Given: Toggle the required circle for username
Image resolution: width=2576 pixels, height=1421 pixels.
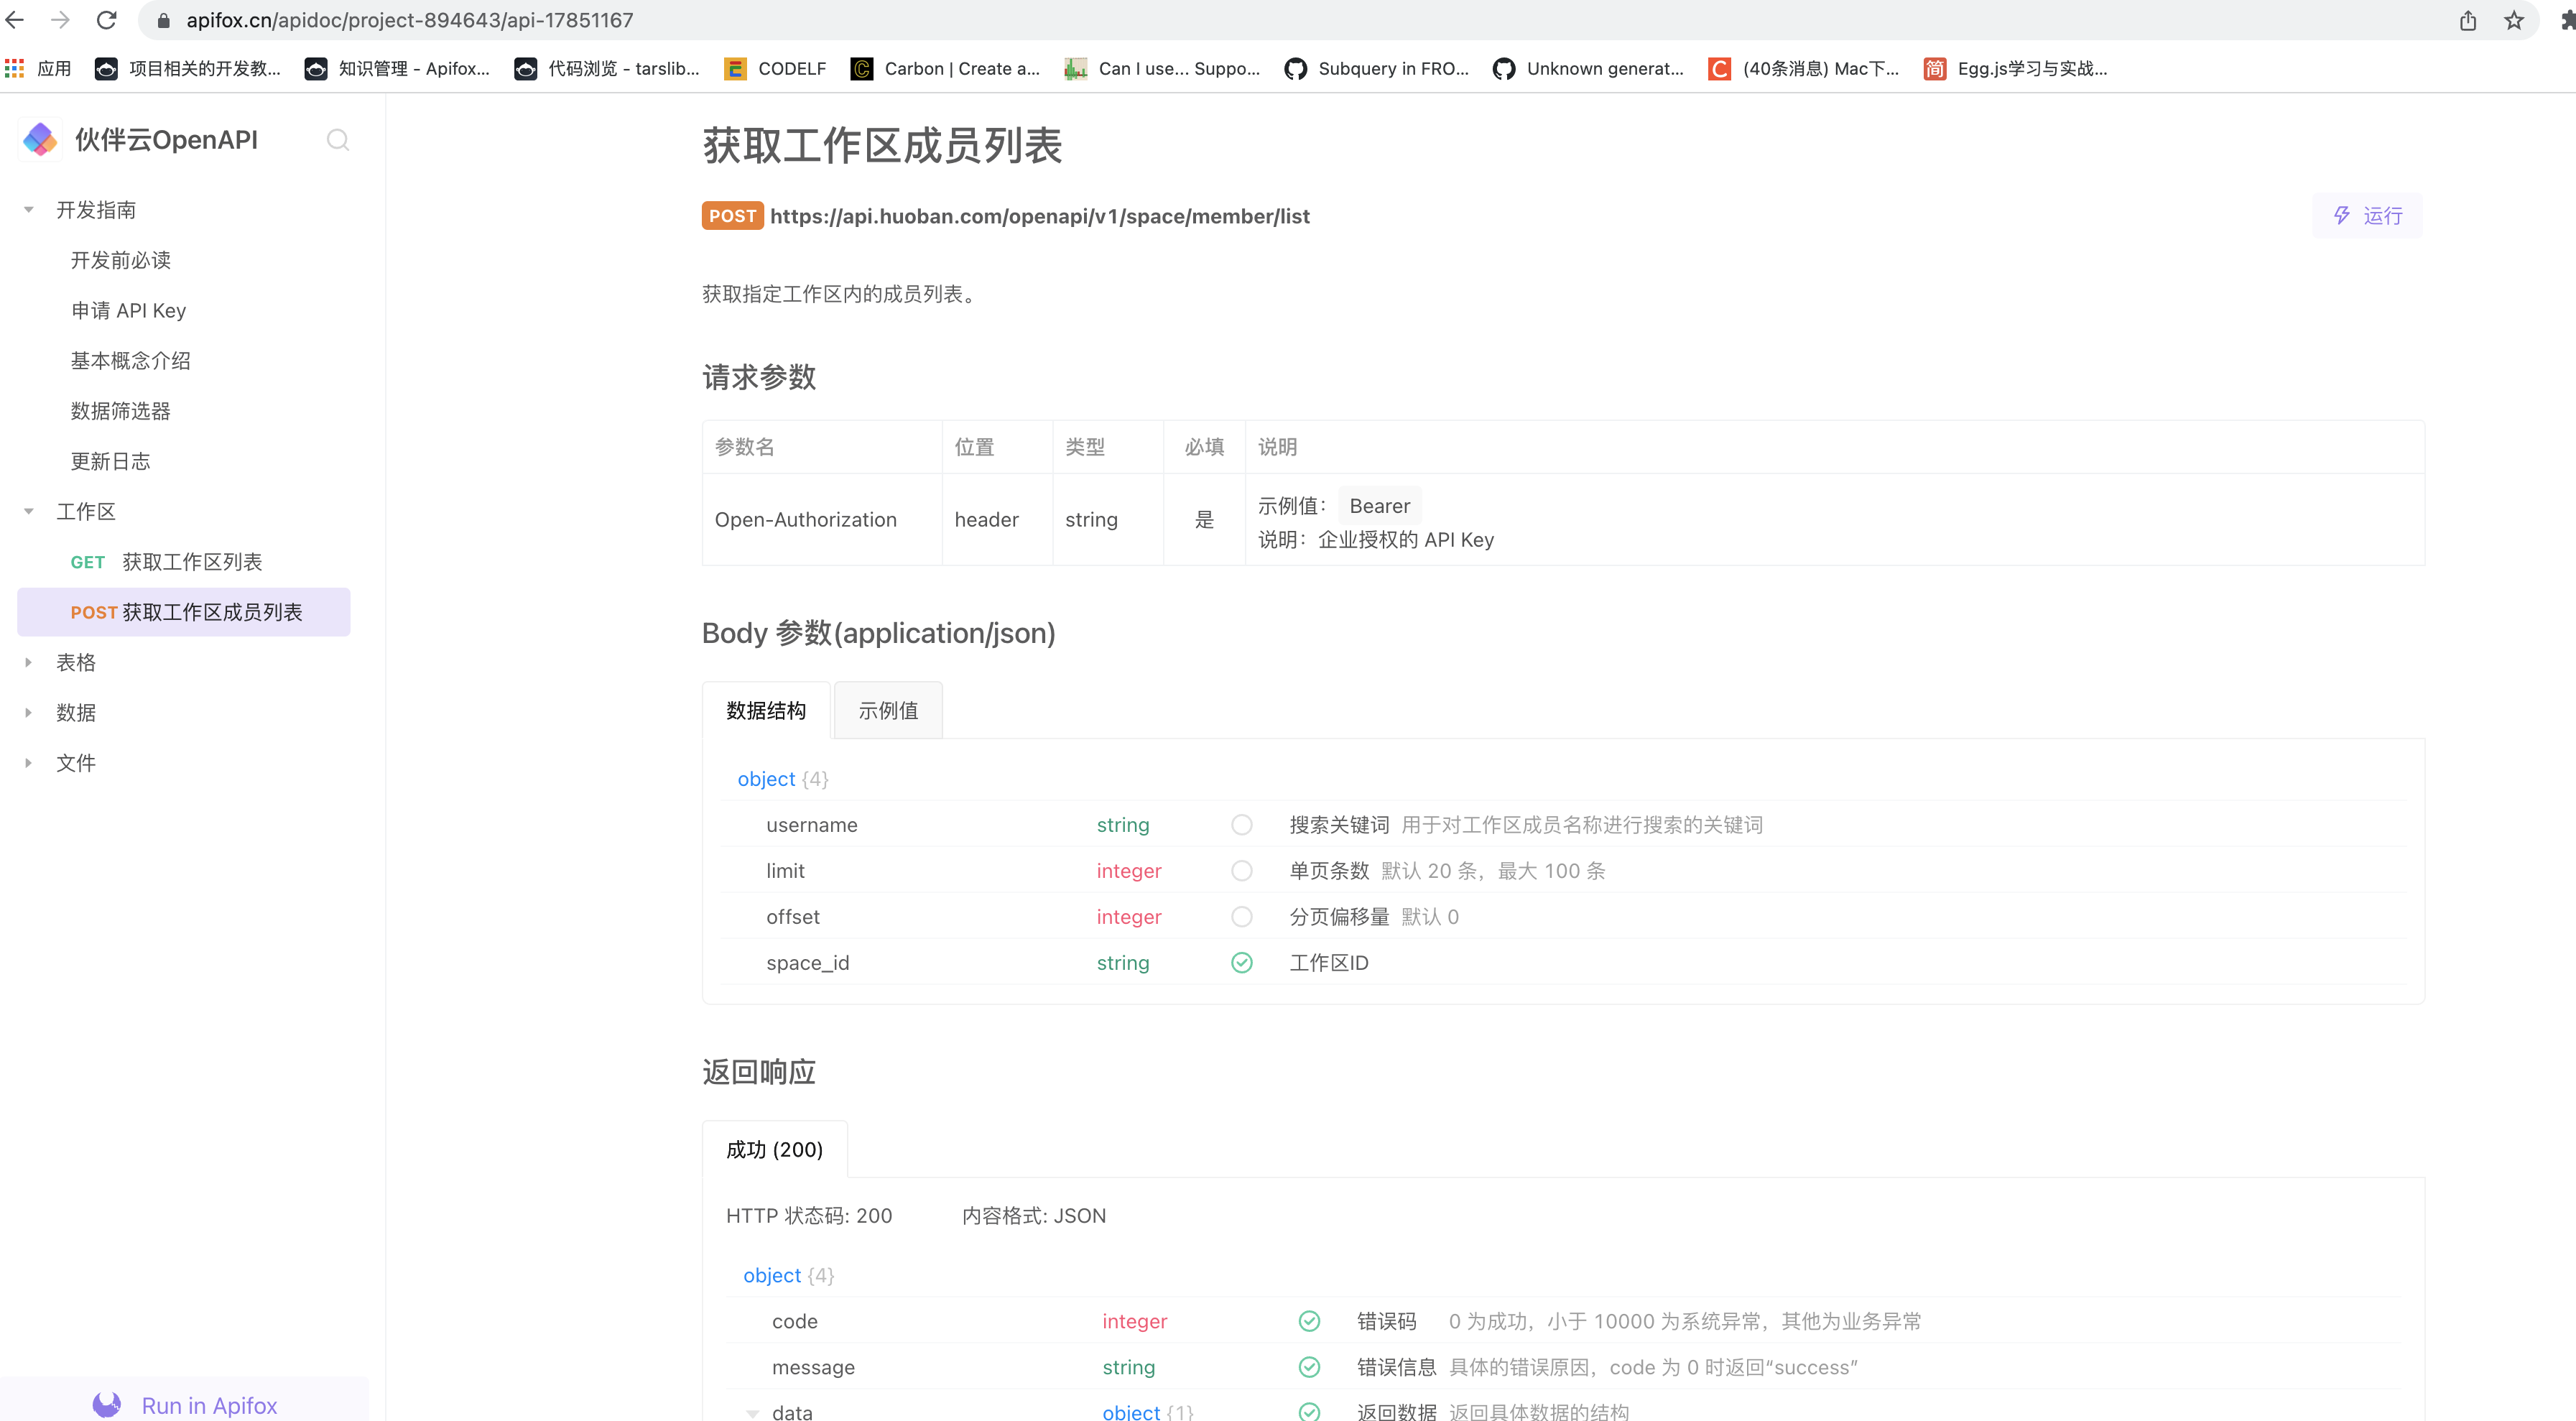Looking at the screenshot, I should click(x=1241, y=825).
